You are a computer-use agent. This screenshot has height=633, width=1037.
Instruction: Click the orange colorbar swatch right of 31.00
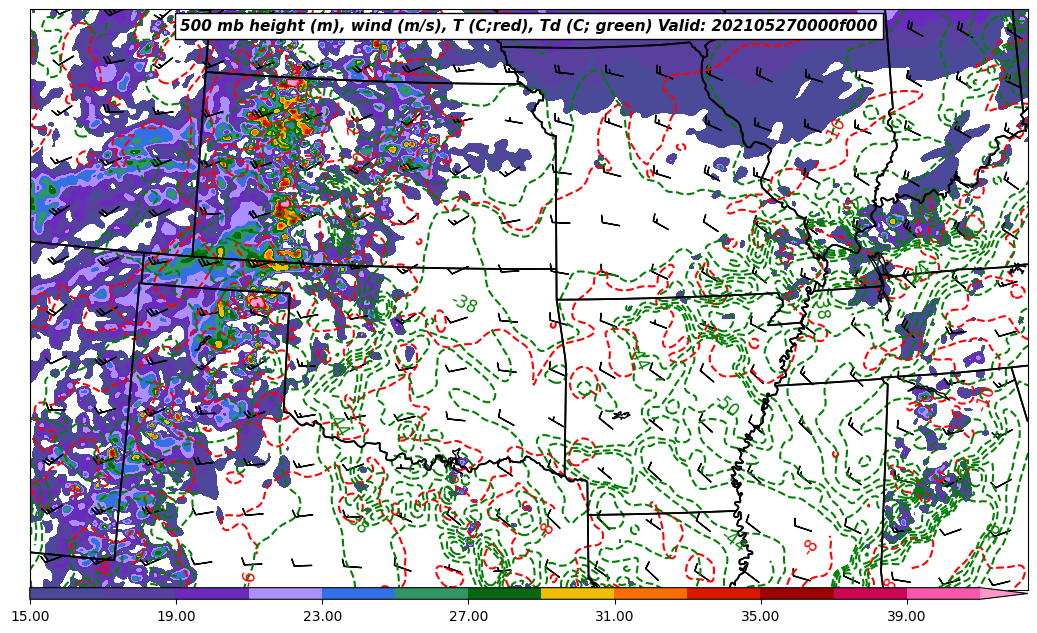651,593
